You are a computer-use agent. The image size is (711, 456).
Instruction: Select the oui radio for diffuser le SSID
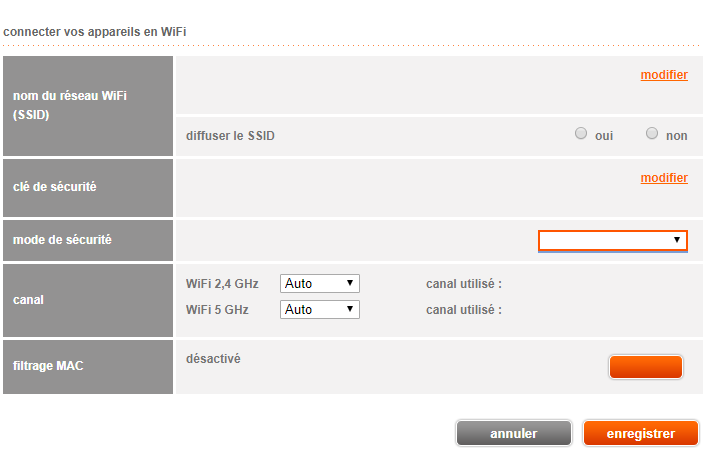(581, 134)
